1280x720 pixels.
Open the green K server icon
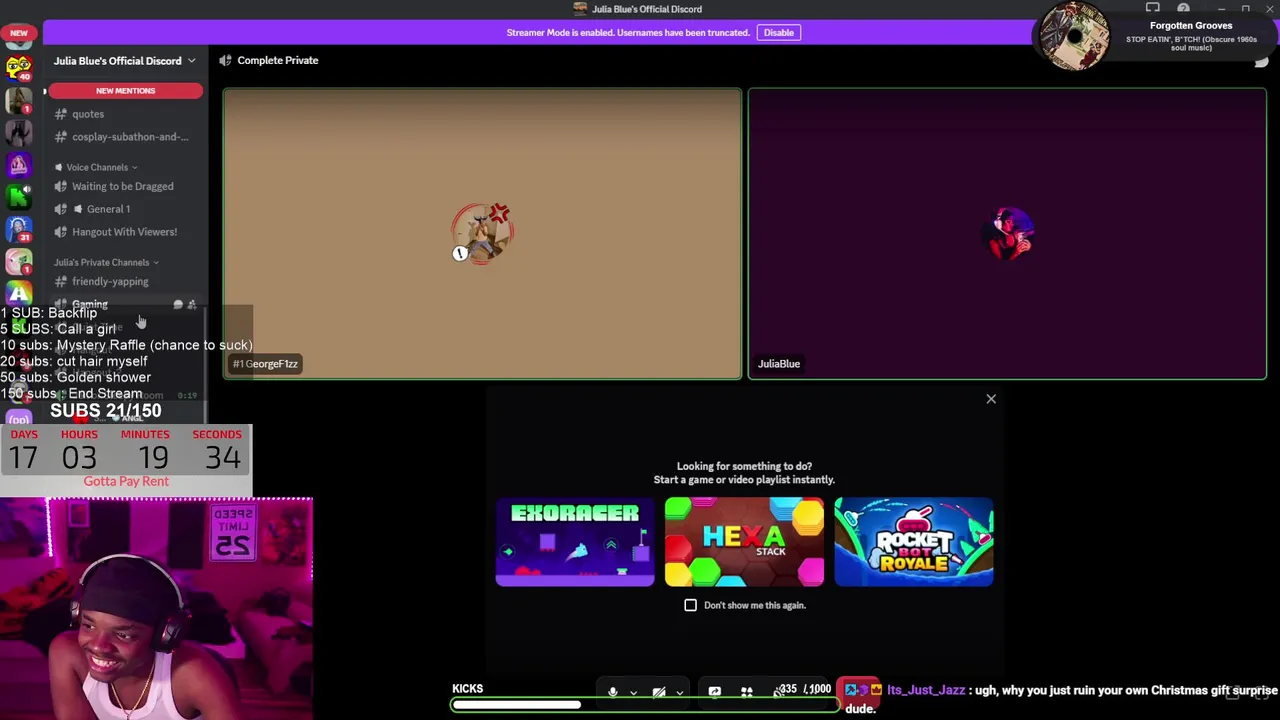click(x=18, y=197)
